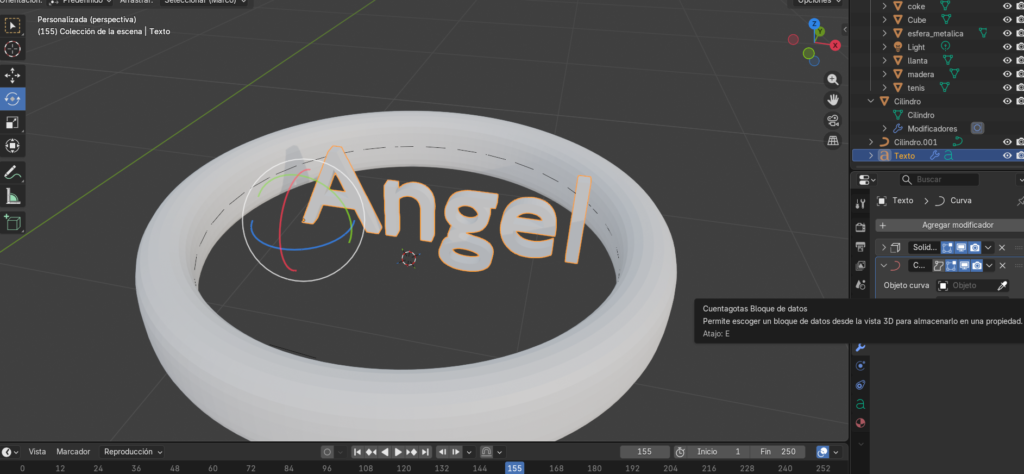1024x474 pixels.
Task: Play animation forward
Action: 398,452
